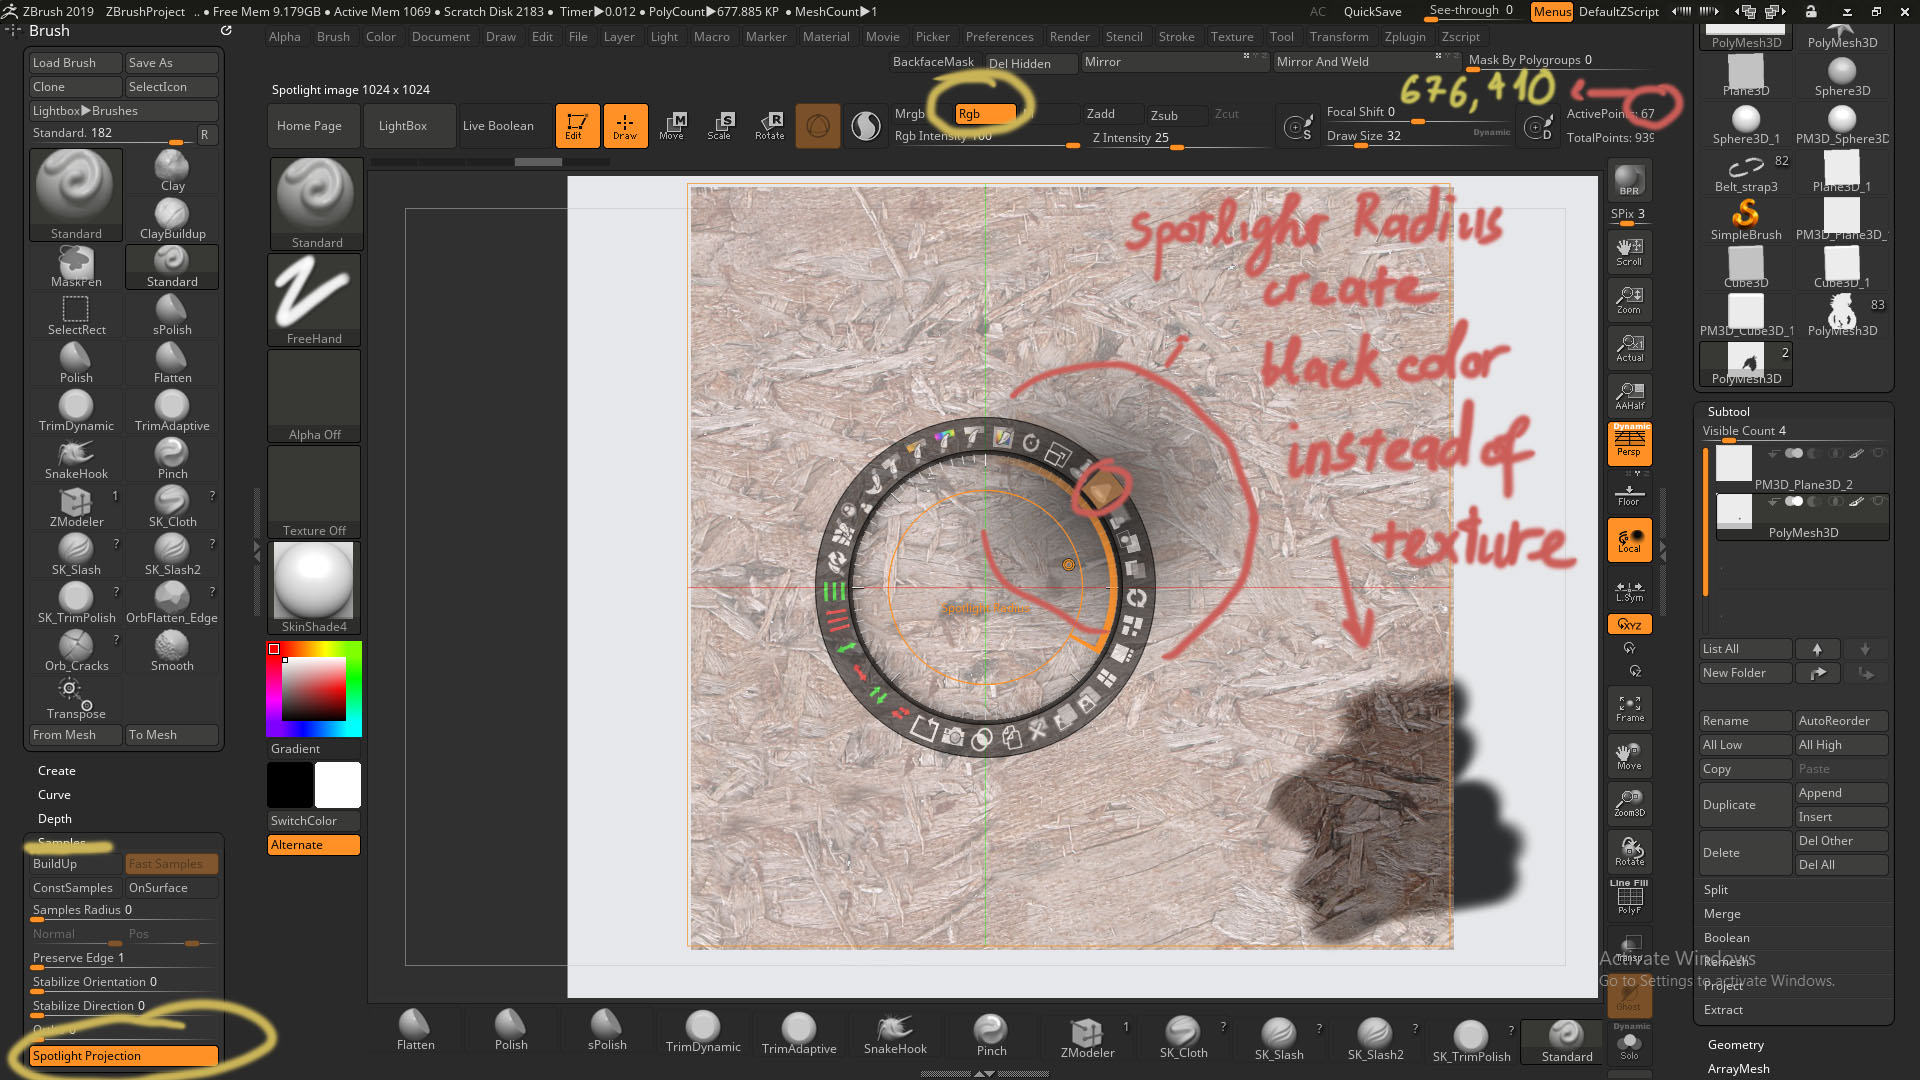Open the SkinShade4 material selector

(x=314, y=588)
